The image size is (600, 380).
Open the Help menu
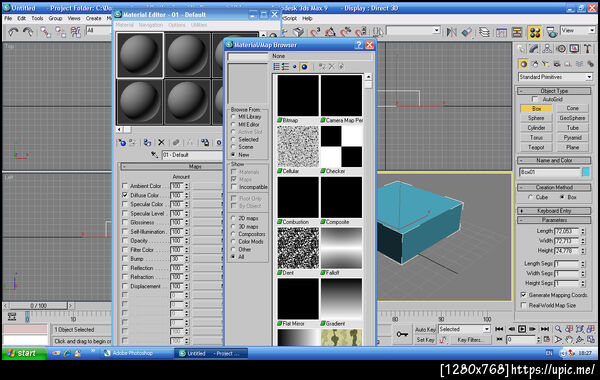coord(307,18)
